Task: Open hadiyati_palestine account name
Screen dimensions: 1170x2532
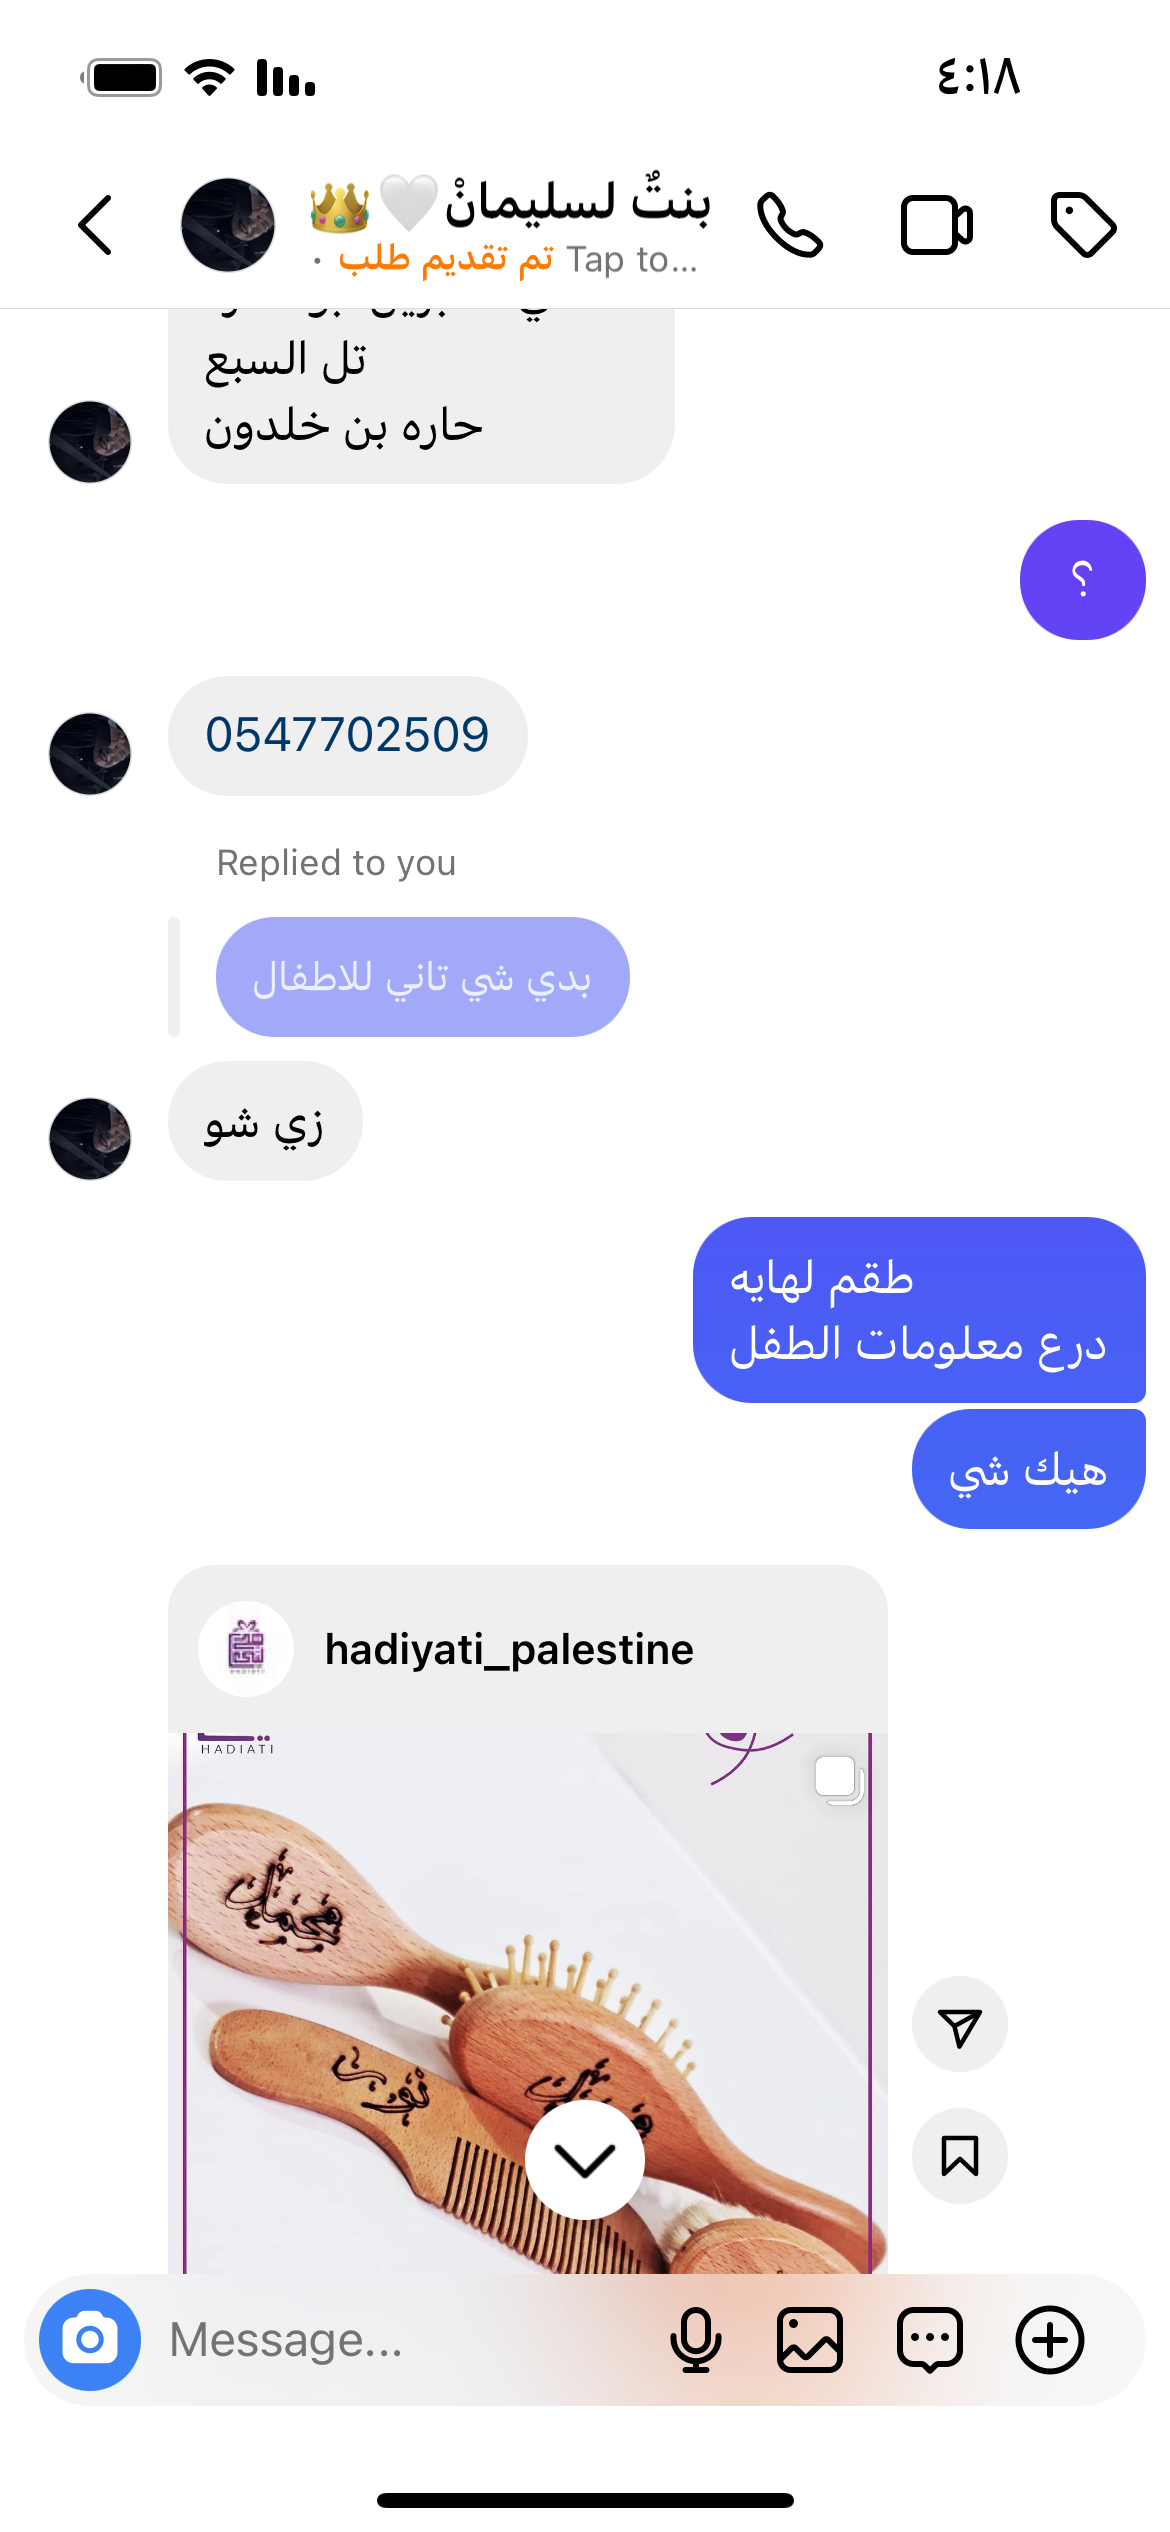Action: coord(509,1649)
